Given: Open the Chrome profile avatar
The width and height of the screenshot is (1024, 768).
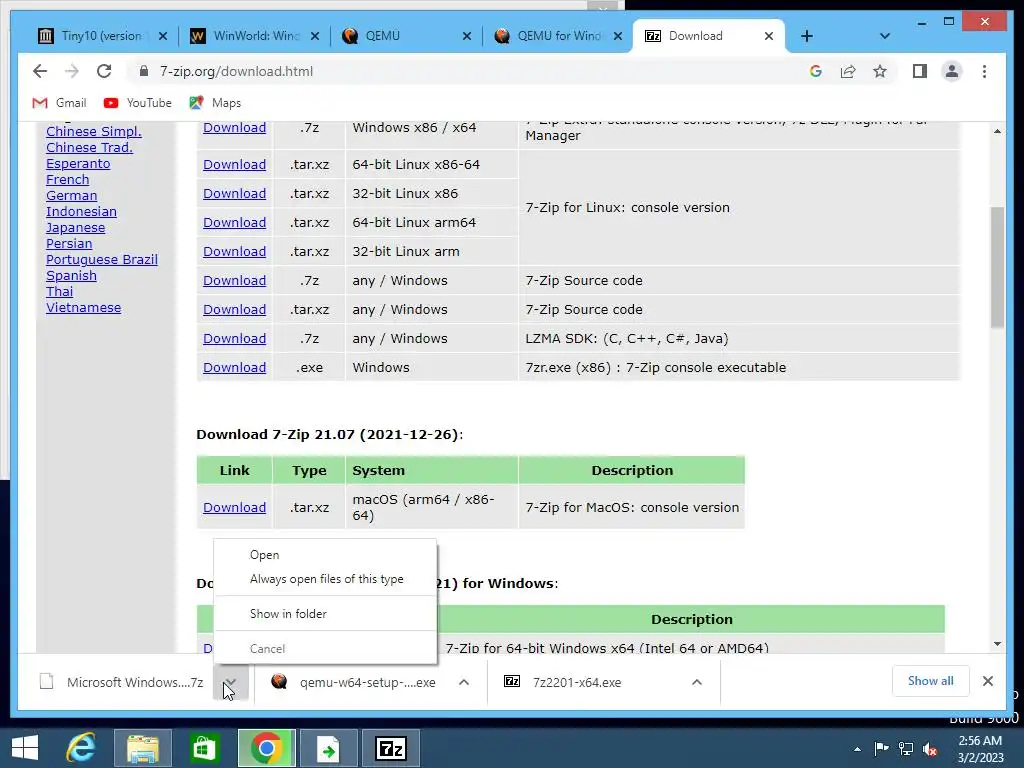Looking at the screenshot, I should [x=952, y=71].
